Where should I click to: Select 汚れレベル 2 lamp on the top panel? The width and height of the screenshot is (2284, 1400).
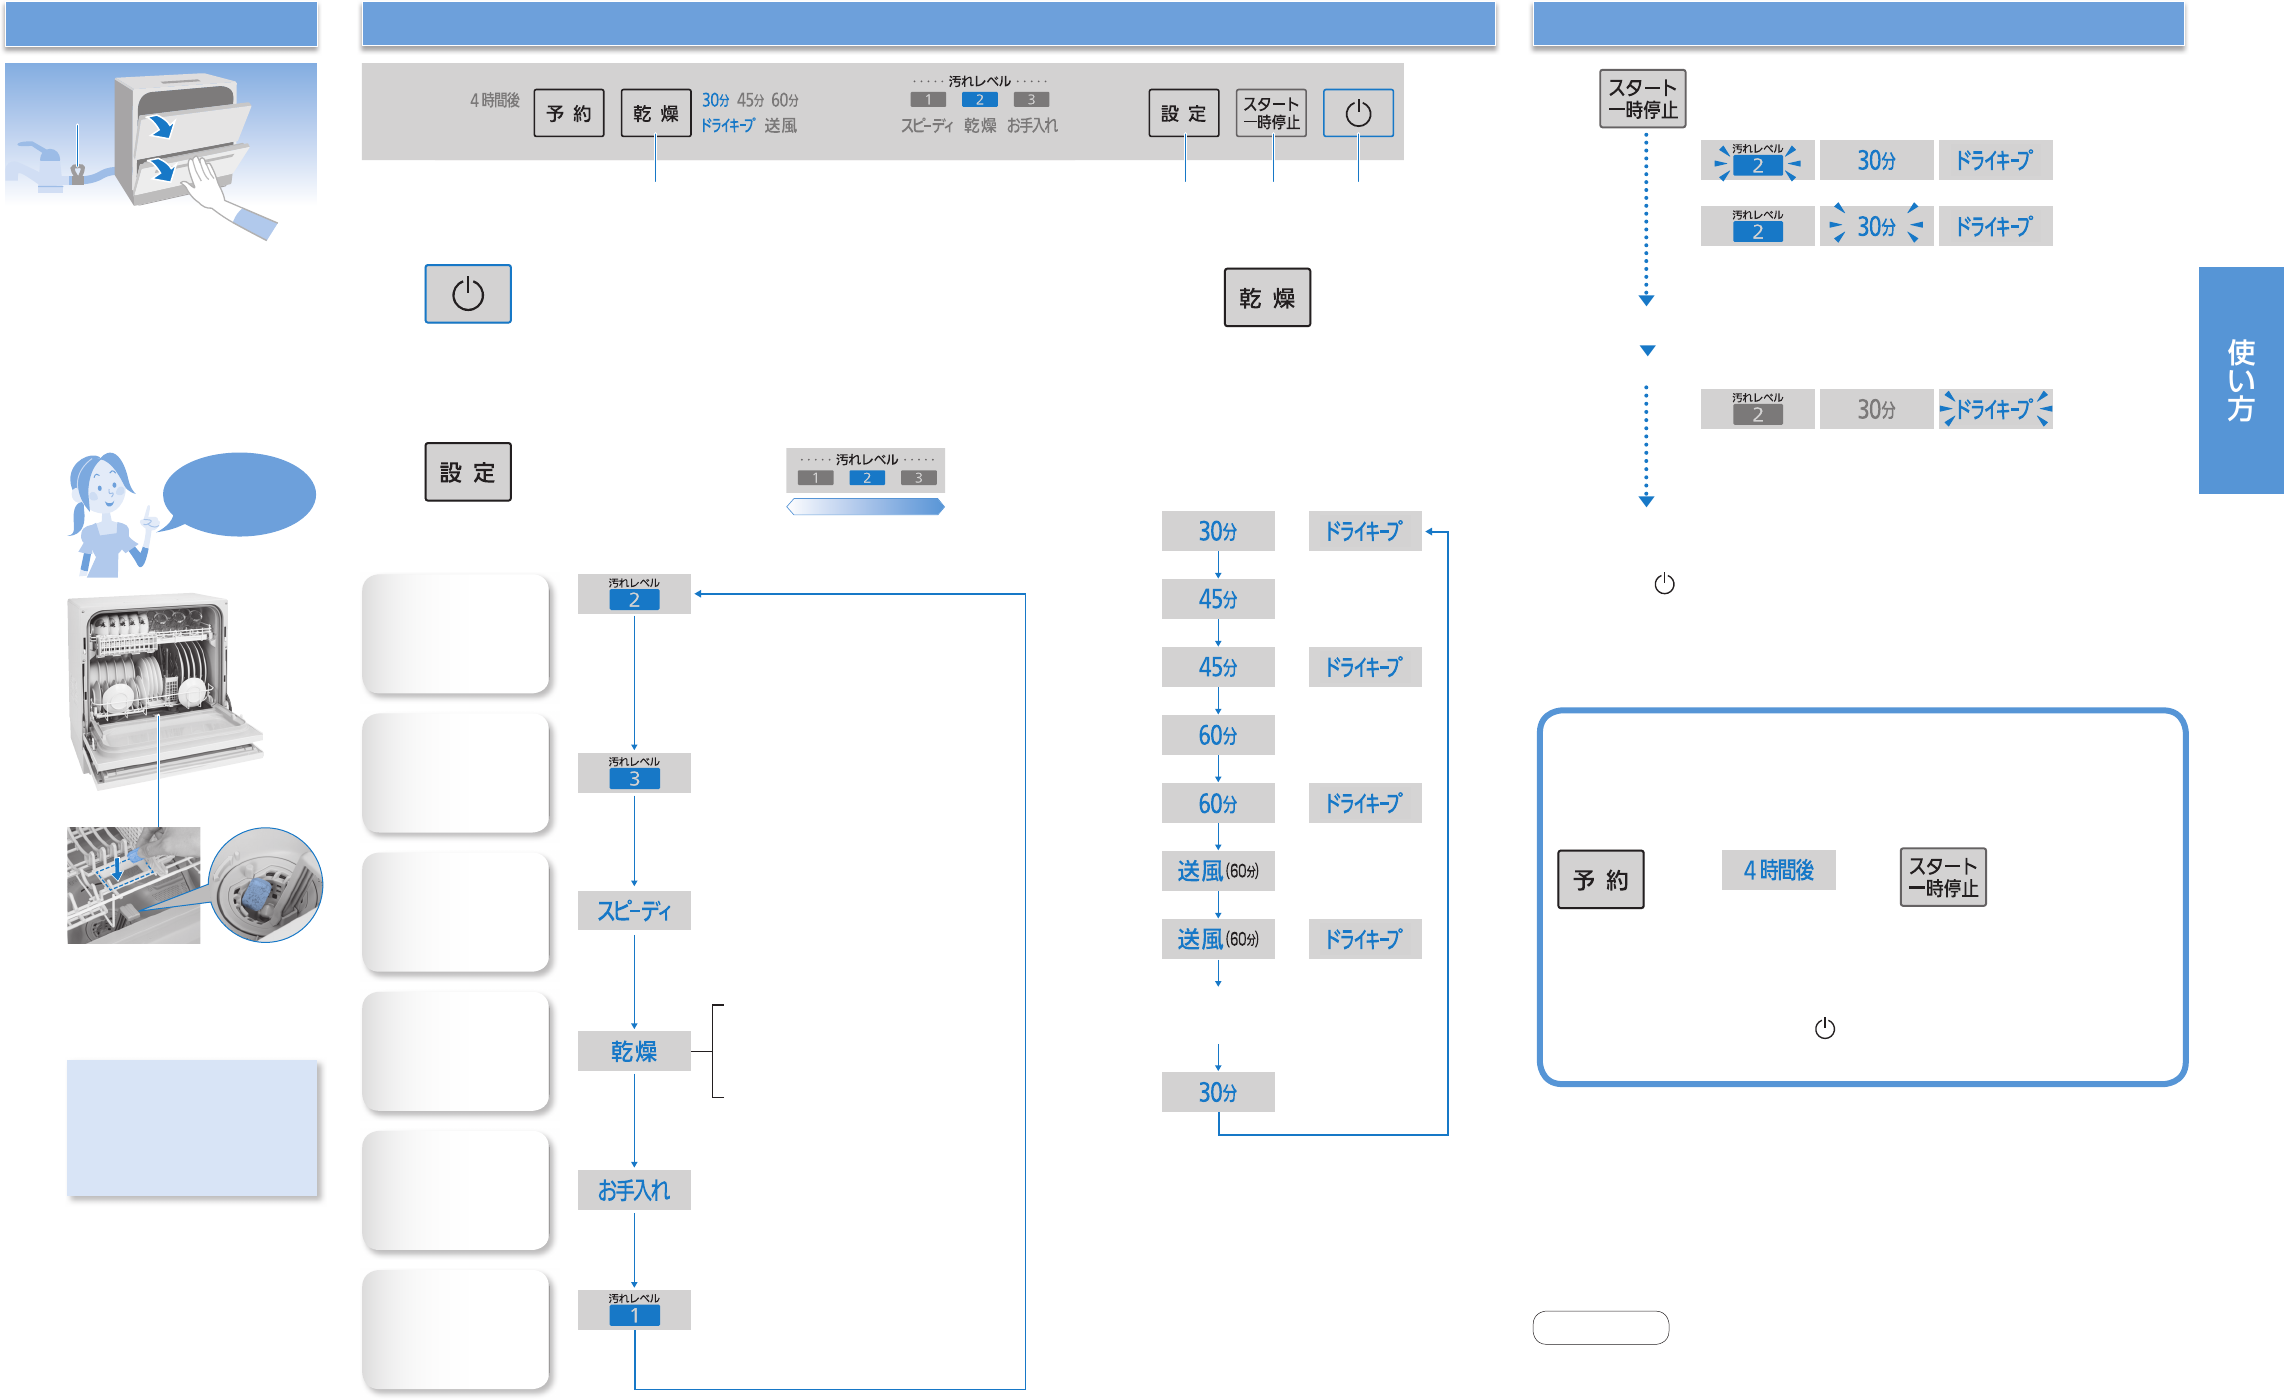[980, 99]
